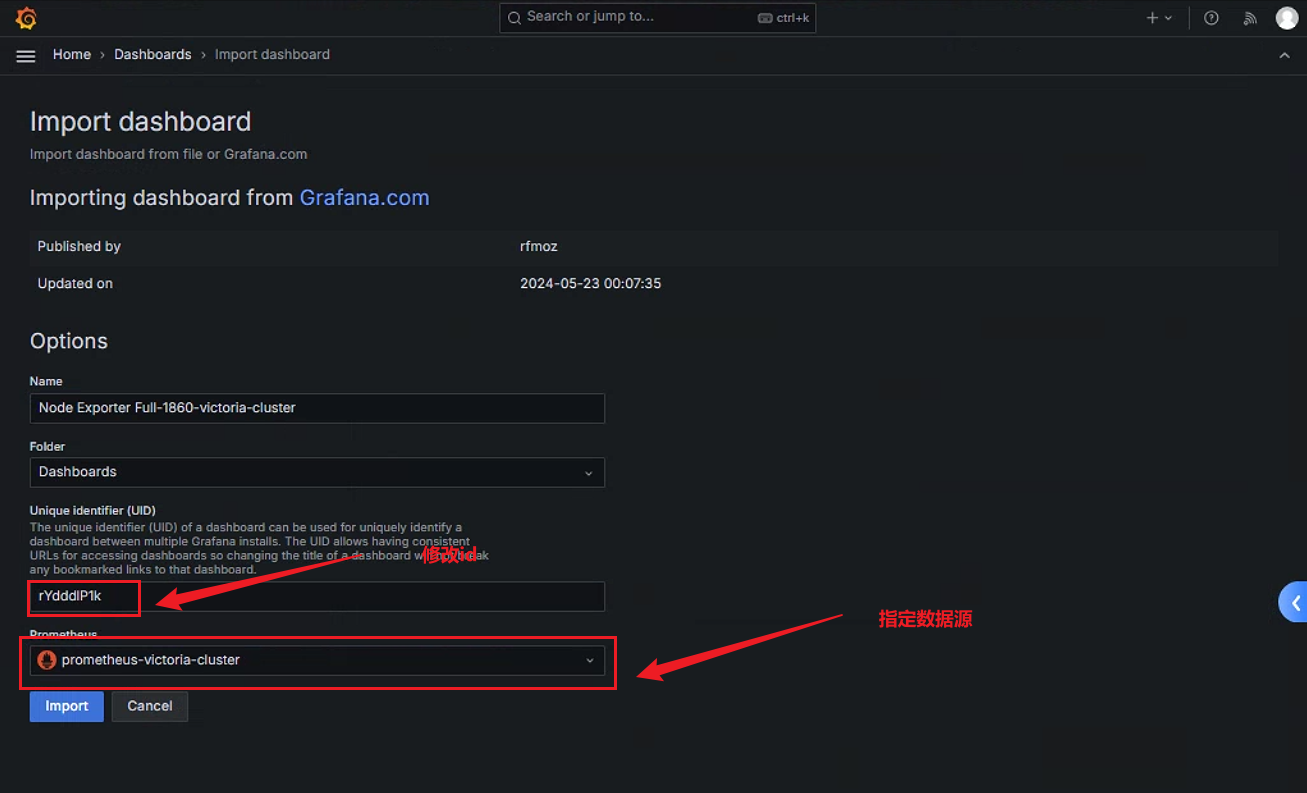Click the Options section heading

tap(69, 341)
